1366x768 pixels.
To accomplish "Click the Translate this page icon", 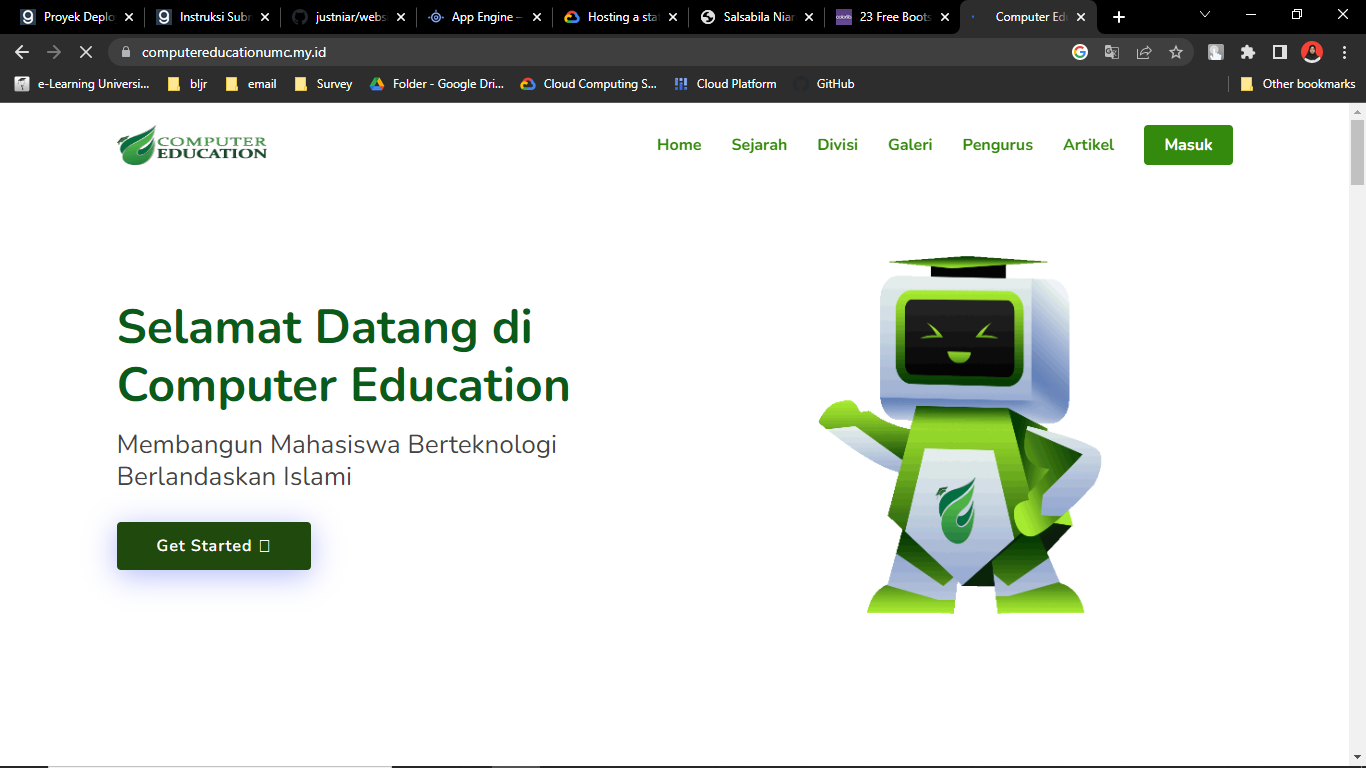I will (1112, 52).
